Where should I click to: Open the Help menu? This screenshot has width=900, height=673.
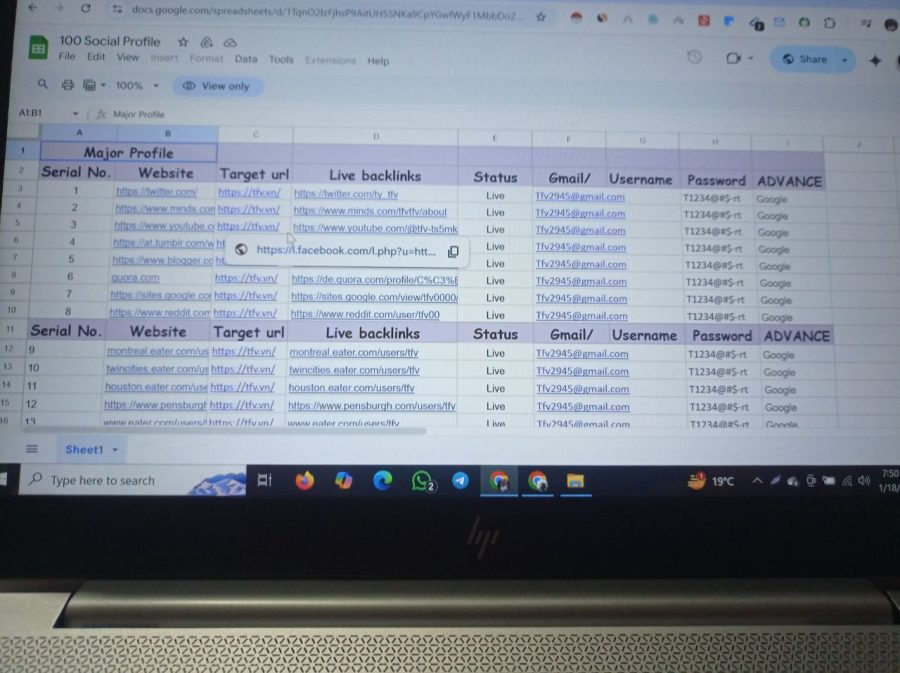click(378, 61)
